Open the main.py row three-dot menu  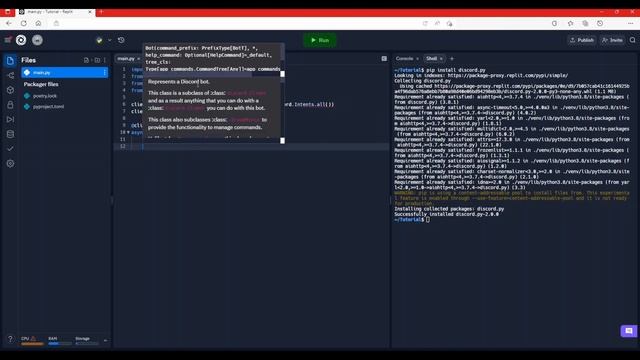tap(104, 73)
